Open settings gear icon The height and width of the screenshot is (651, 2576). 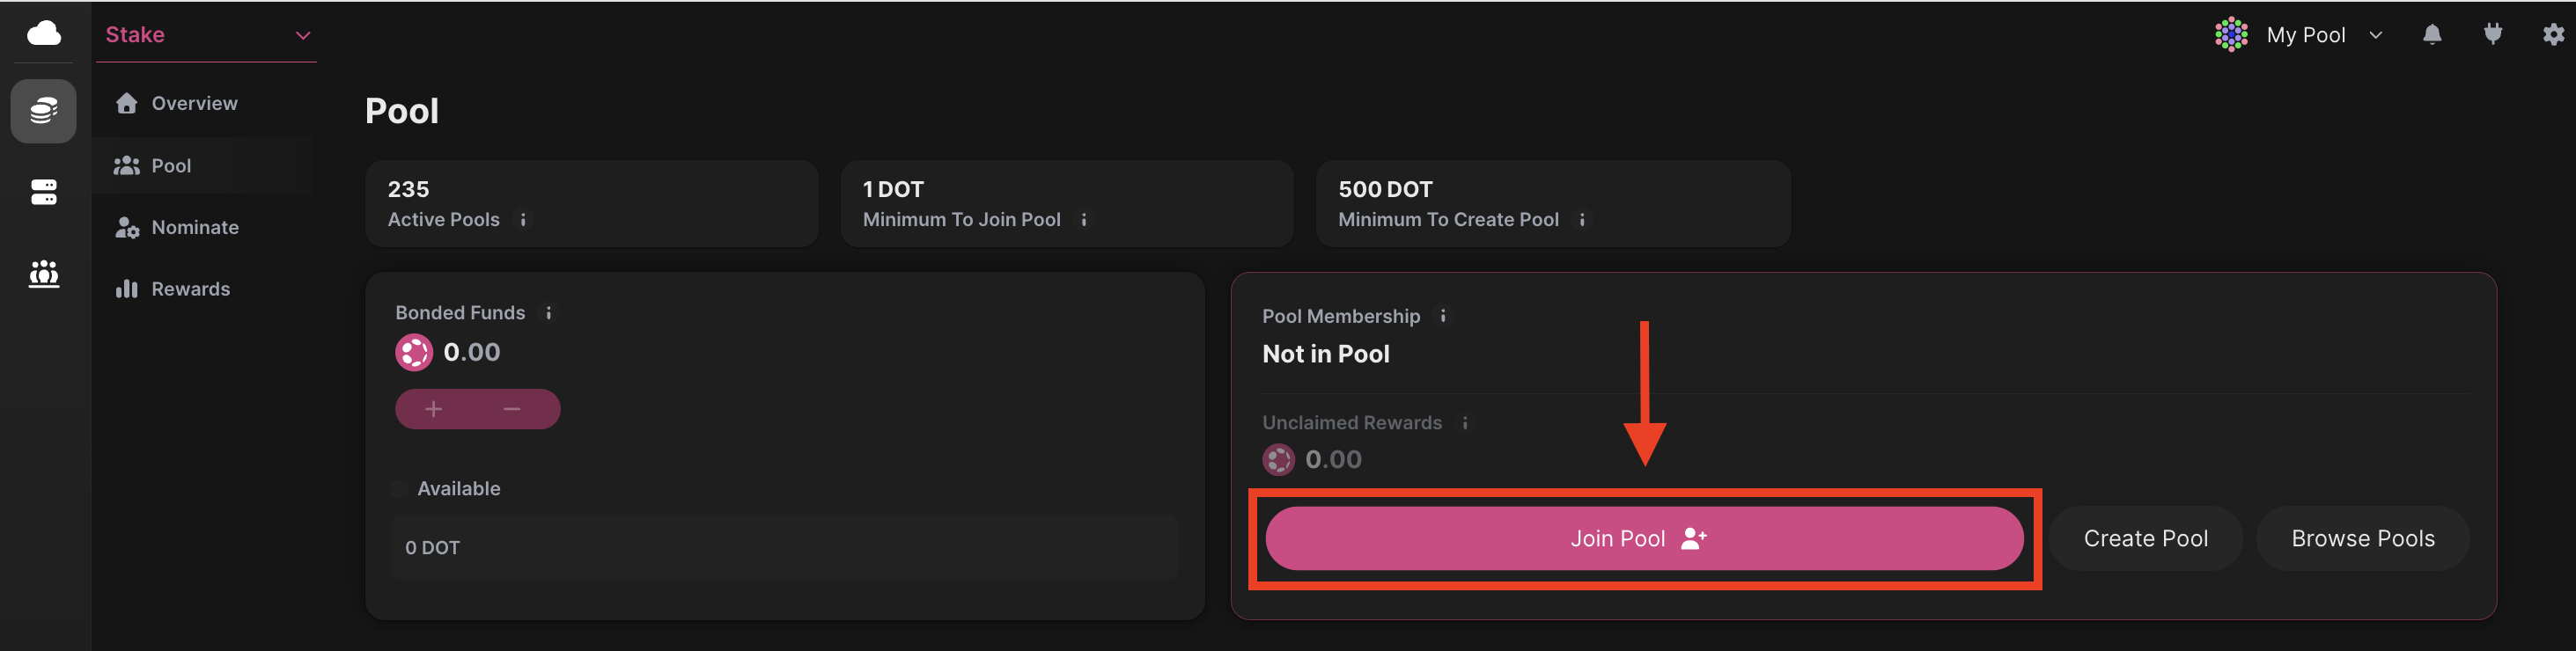(2553, 35)
